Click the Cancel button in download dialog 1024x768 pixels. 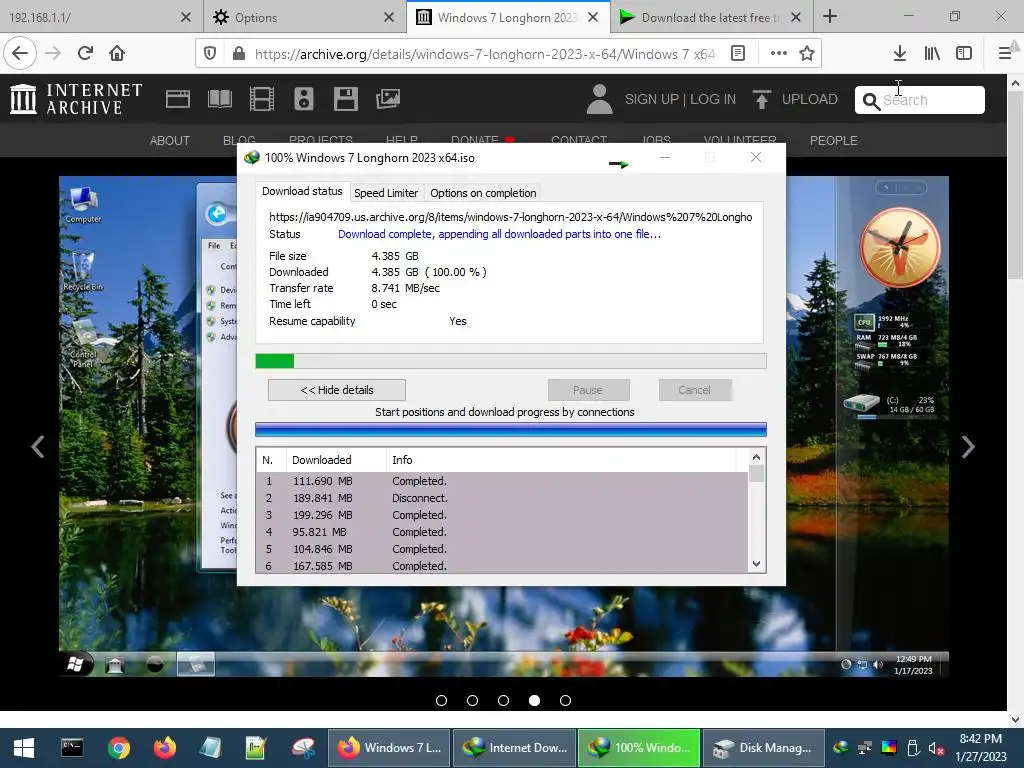point(694,390)
